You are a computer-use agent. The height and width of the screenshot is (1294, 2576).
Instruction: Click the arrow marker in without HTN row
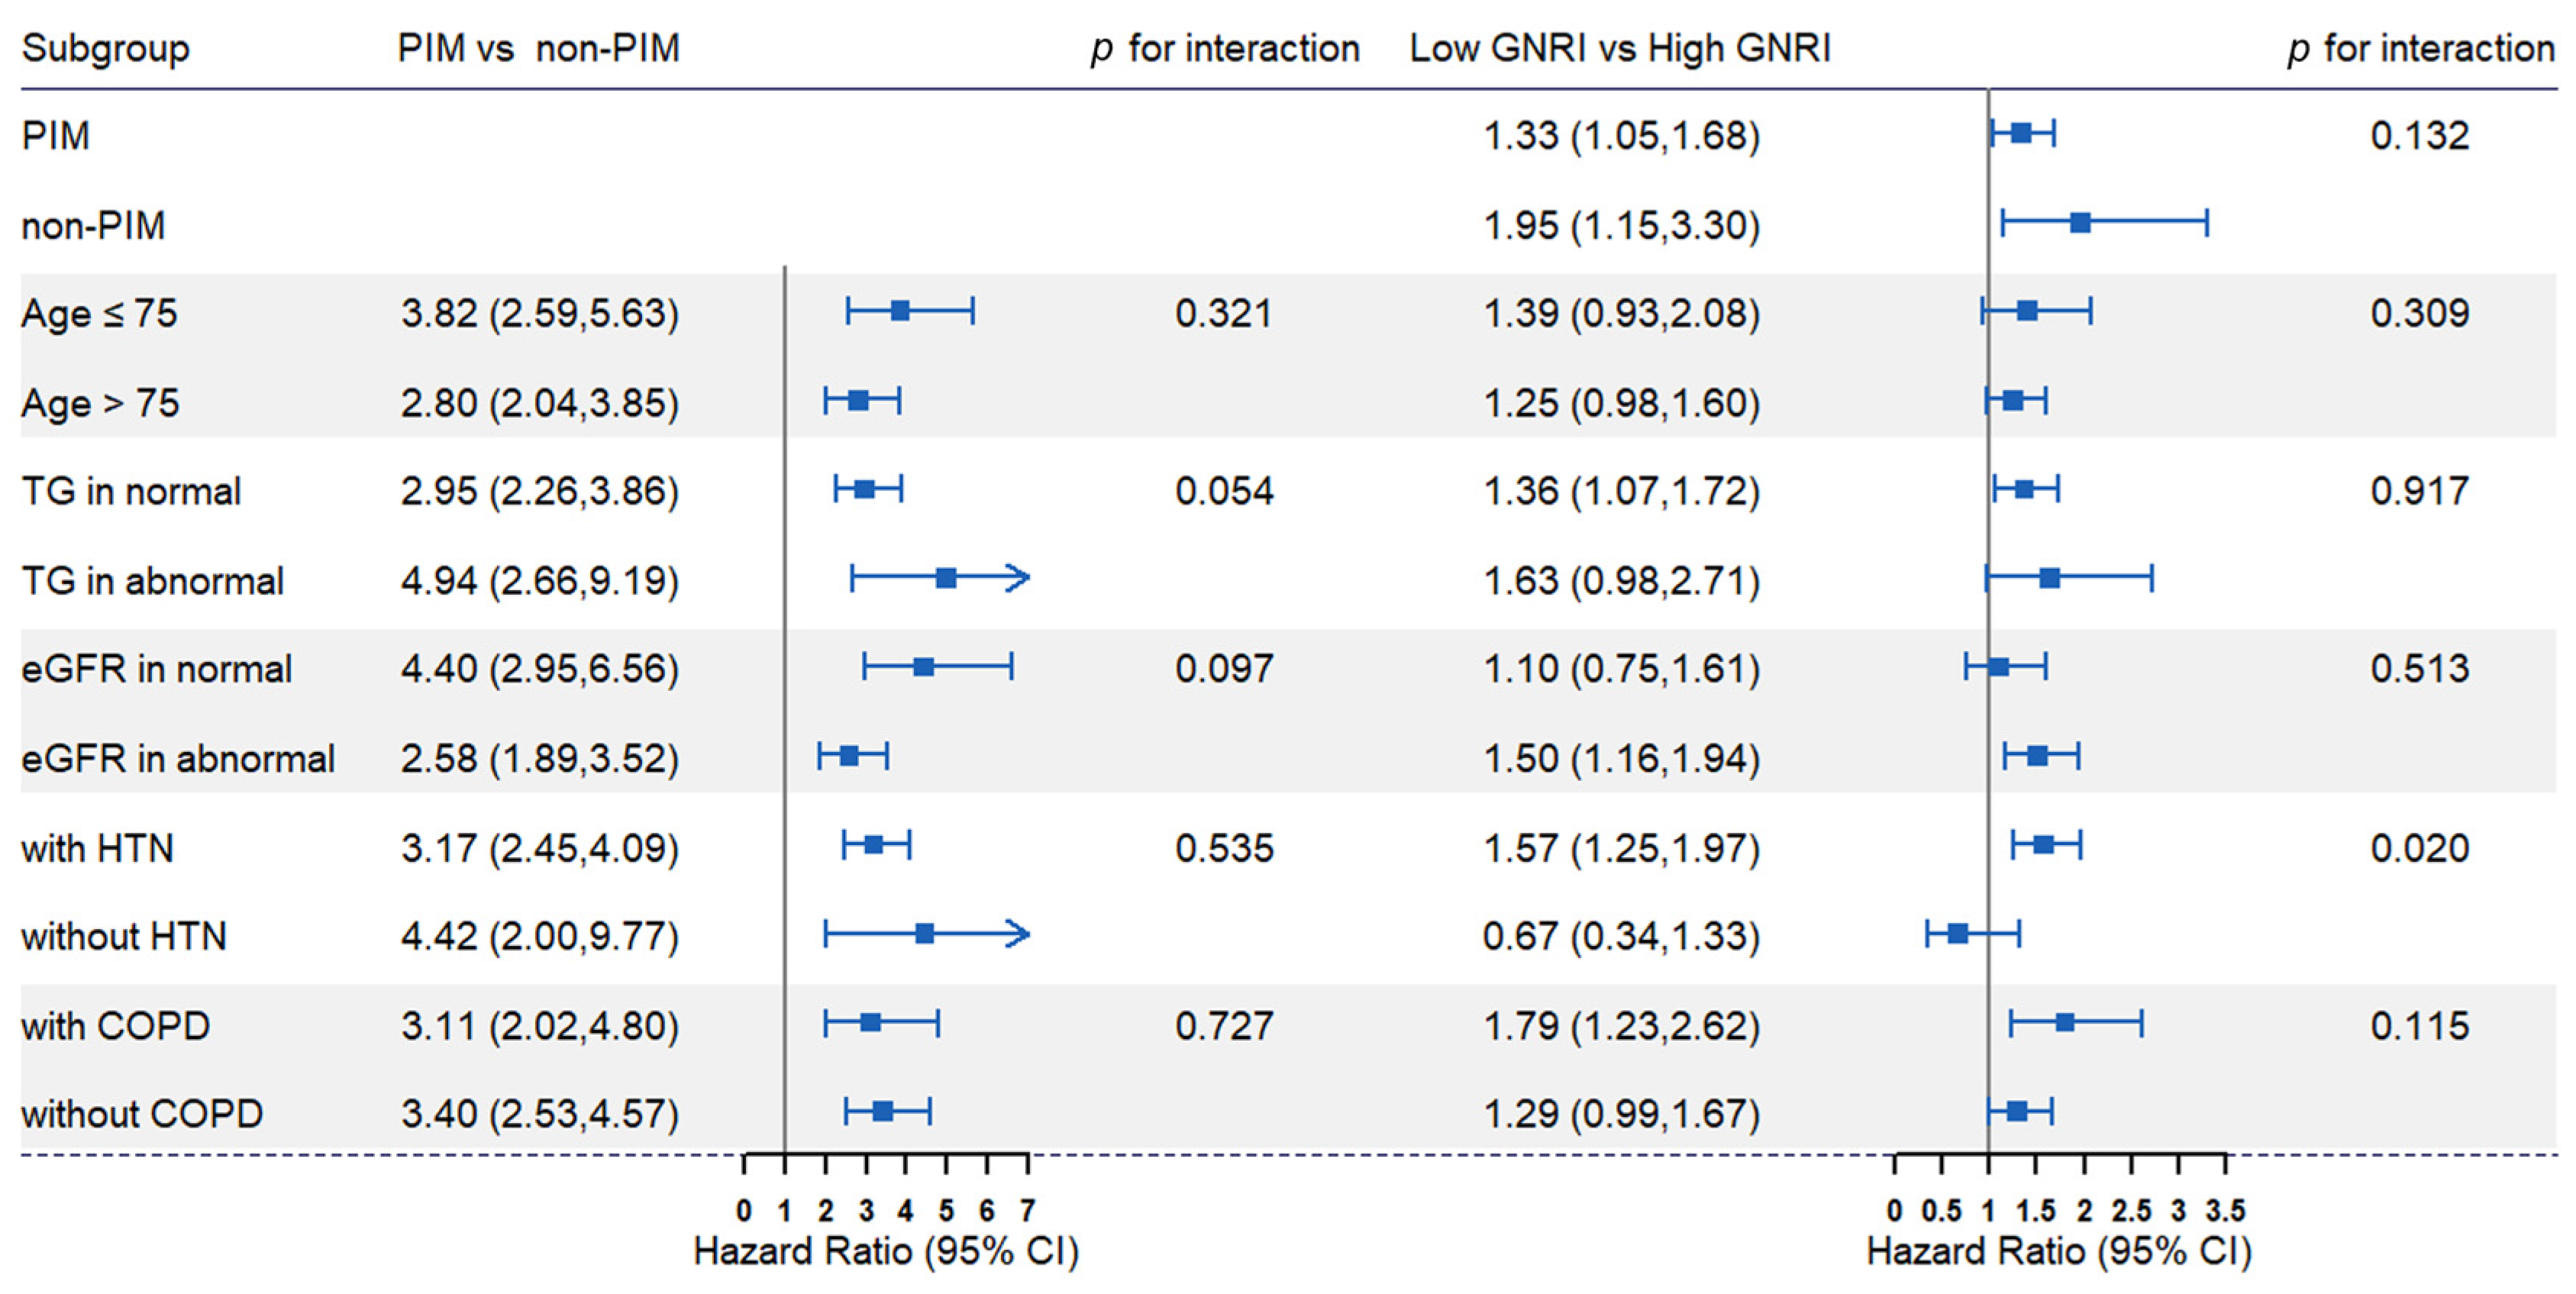coord(1017,934)
